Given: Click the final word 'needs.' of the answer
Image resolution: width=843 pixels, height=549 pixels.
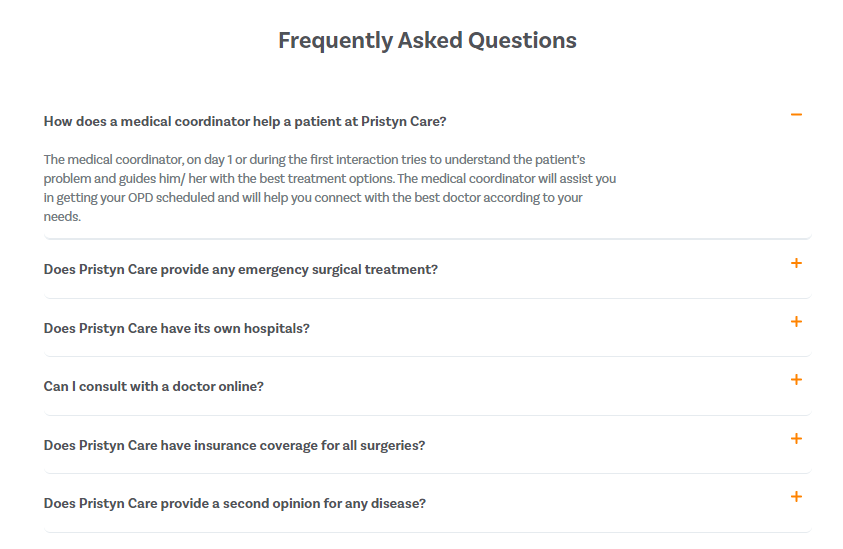Looking at the screenshot, I should tap(62, 217).
